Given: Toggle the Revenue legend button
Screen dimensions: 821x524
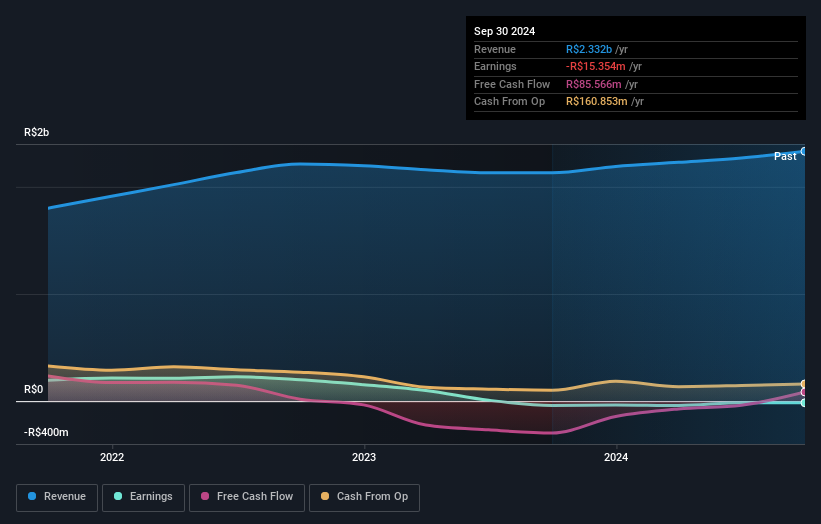Looking at the screenshot, I should (57, 497).
